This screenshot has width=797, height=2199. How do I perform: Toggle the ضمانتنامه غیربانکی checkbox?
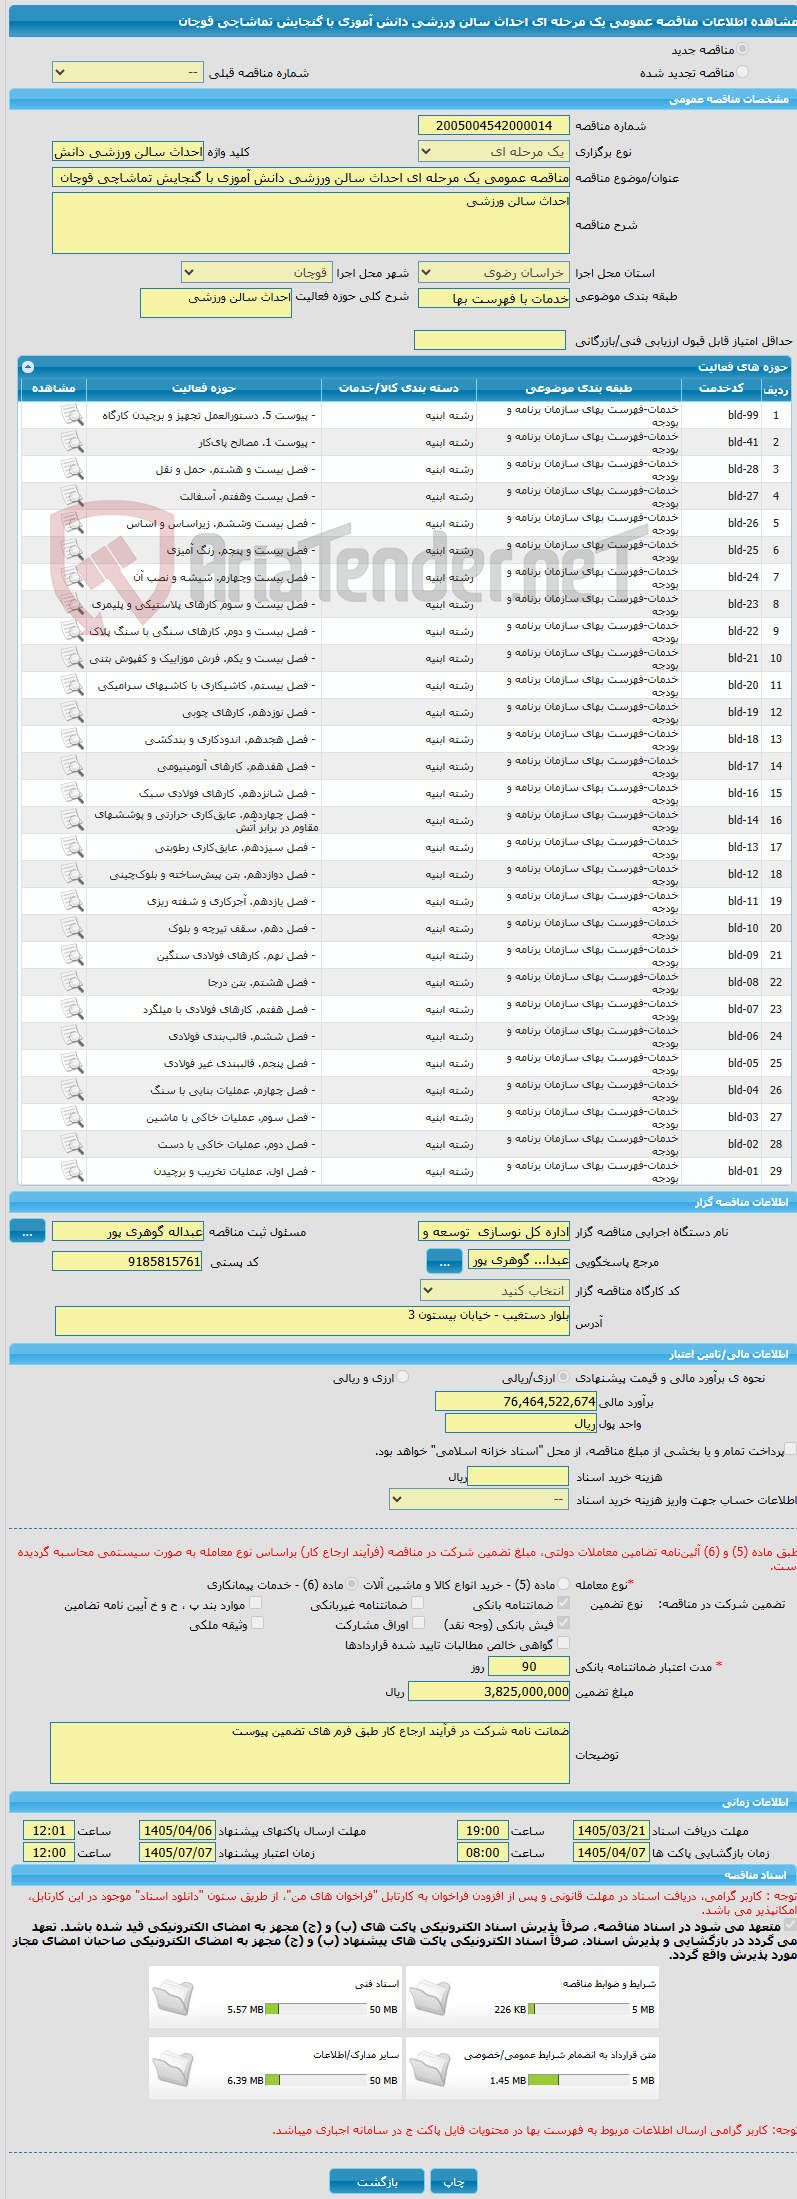pos(418,1603)
